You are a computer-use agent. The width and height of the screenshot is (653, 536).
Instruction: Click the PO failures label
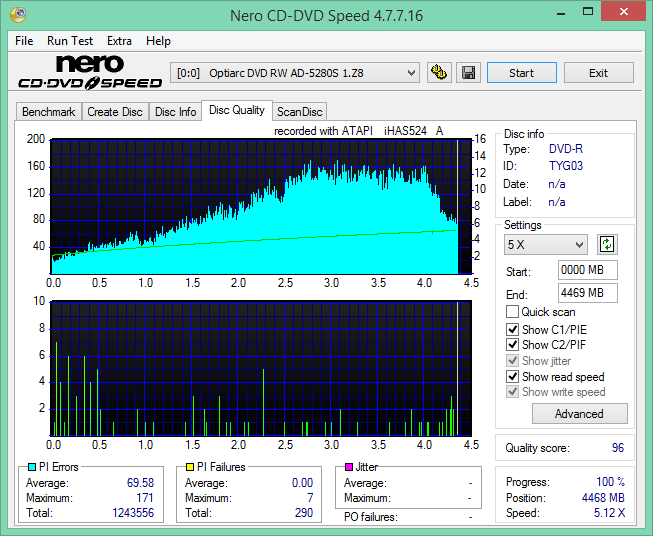(371, 517)
